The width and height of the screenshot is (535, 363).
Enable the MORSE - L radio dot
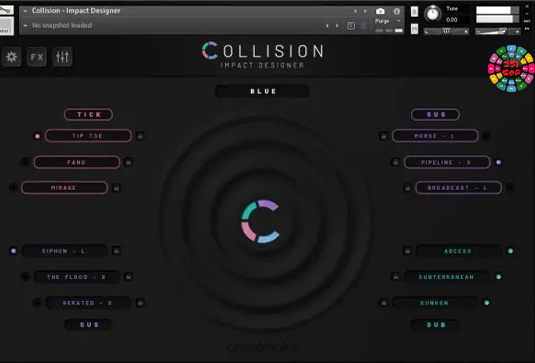(x=486, y=136)
